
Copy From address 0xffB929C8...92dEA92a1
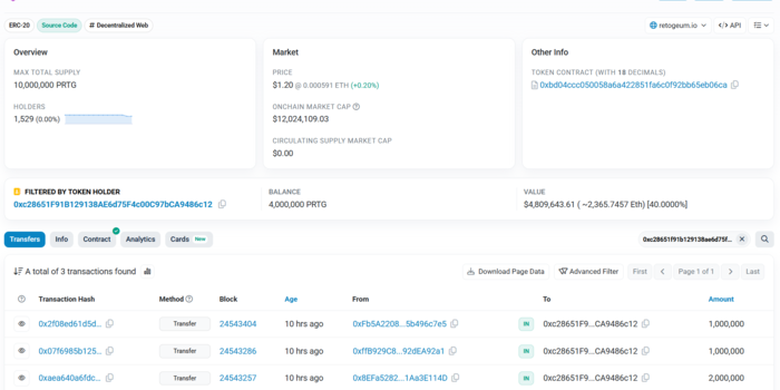452,351
